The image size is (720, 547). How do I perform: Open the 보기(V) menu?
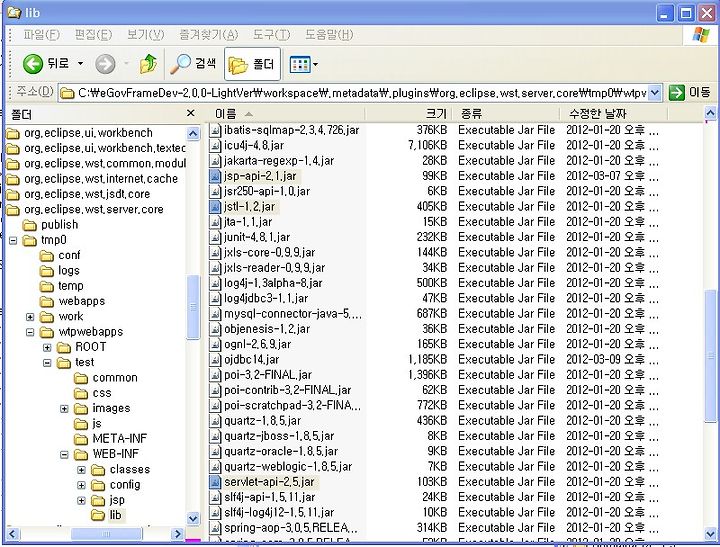146,34
